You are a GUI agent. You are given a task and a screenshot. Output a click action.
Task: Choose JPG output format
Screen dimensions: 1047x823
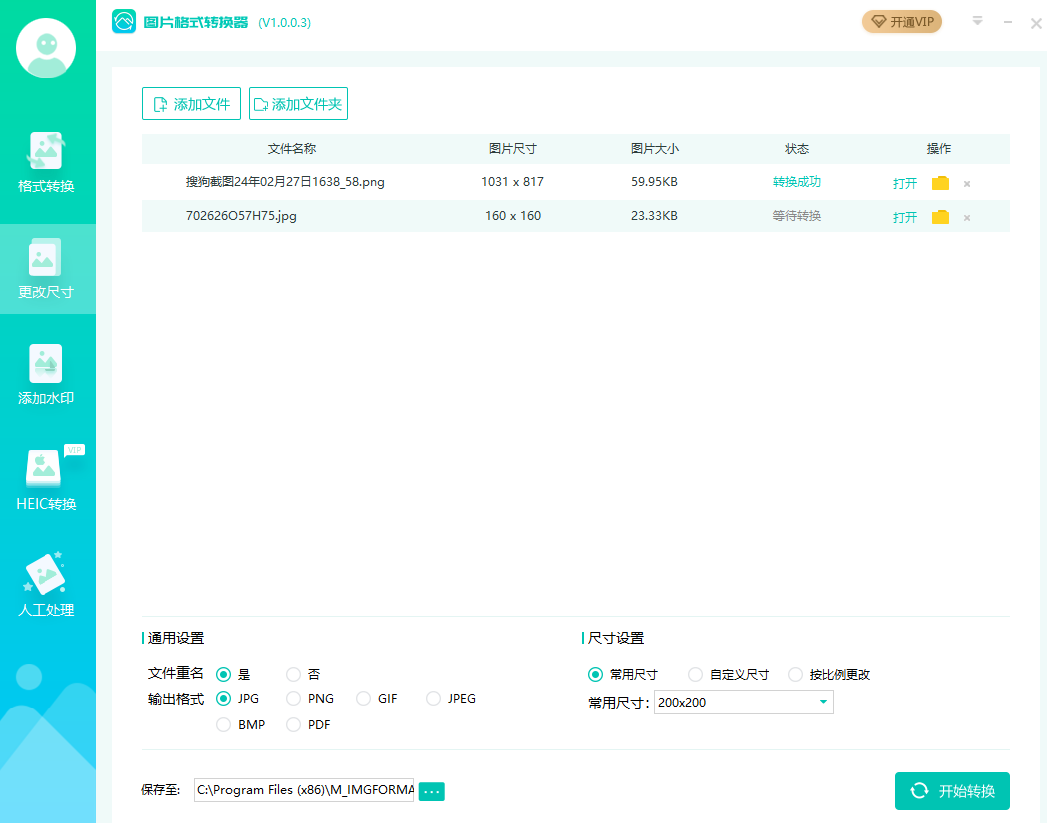[x=224, y=699]
